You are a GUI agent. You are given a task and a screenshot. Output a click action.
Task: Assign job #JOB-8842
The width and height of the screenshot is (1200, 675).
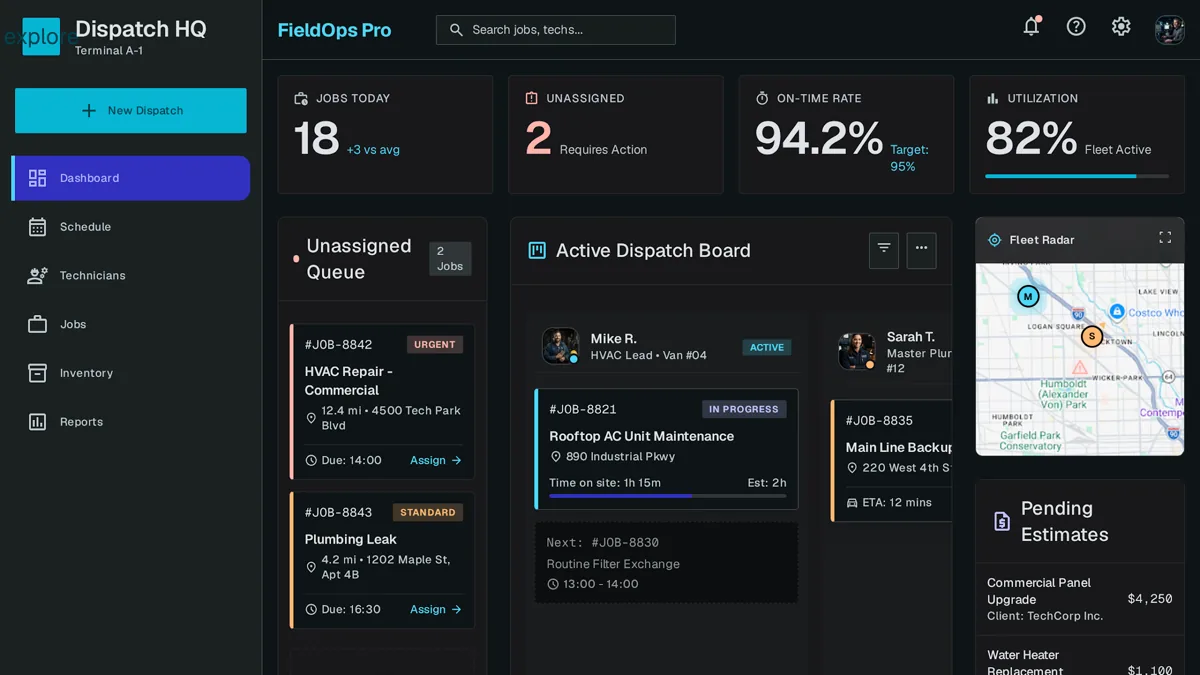coord(436,460)
